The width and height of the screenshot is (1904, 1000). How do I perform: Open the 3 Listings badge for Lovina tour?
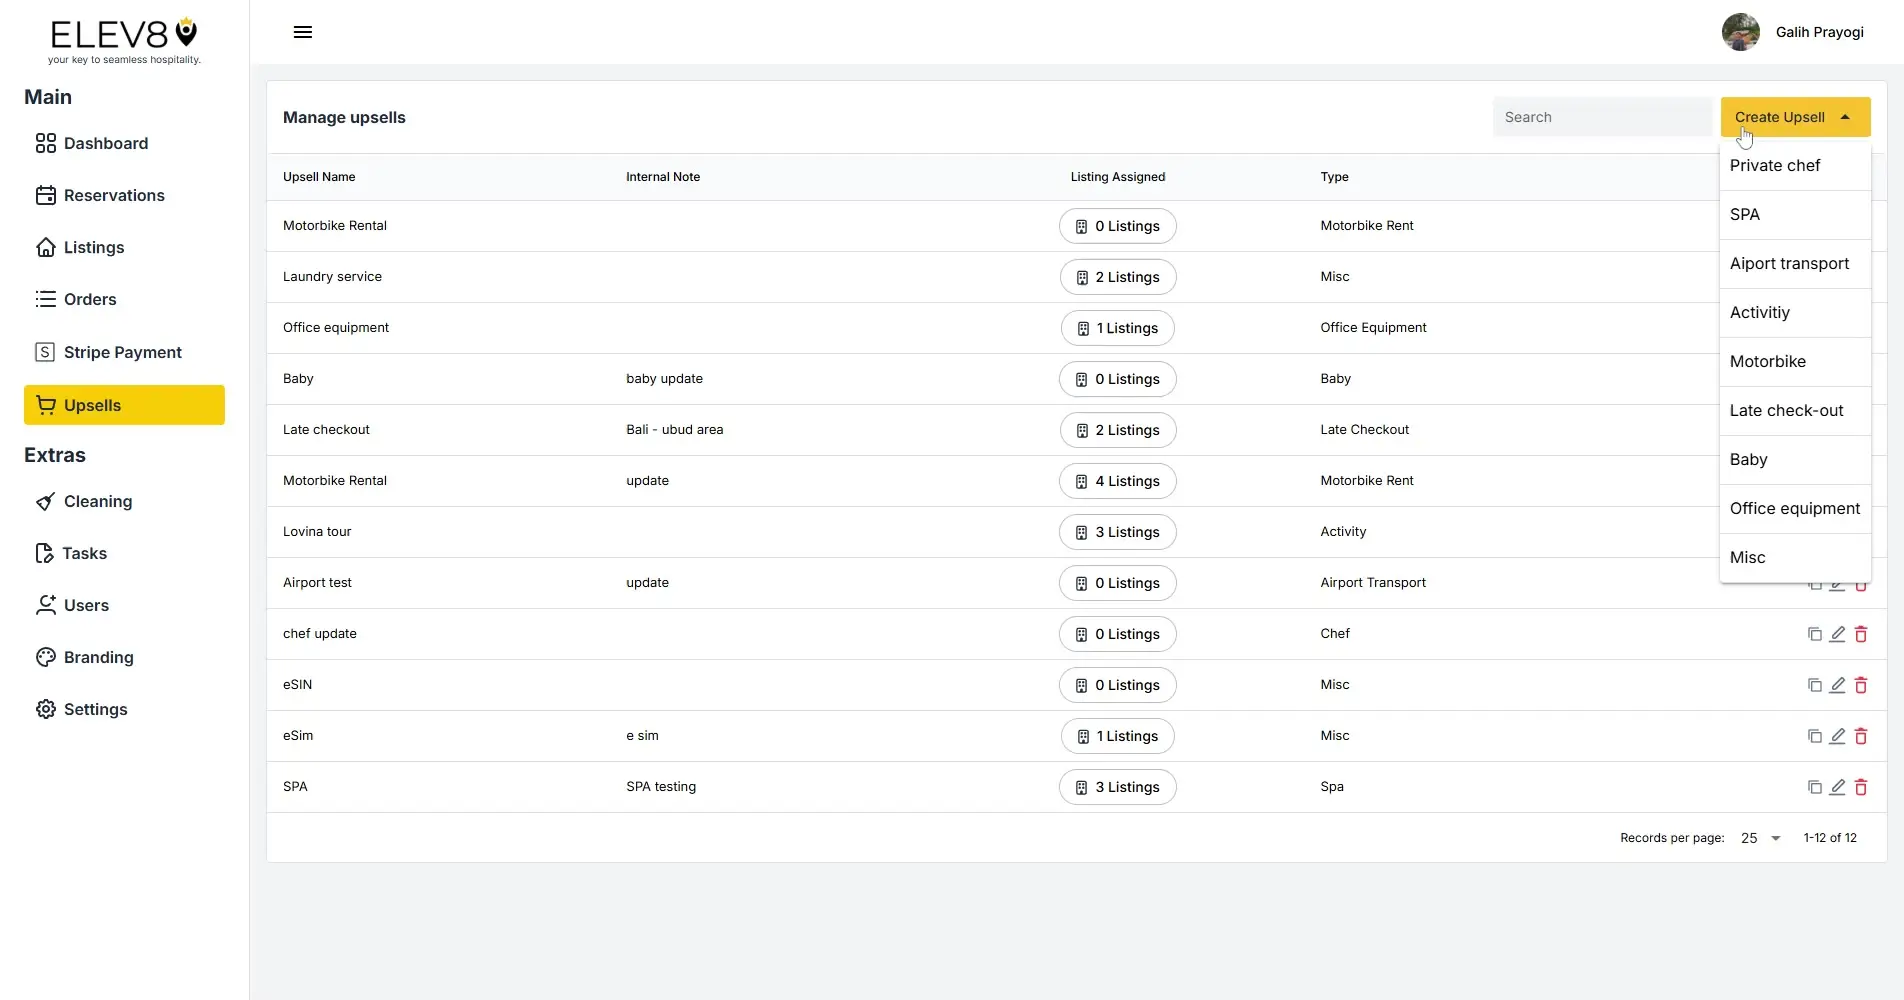(1117, 531)
